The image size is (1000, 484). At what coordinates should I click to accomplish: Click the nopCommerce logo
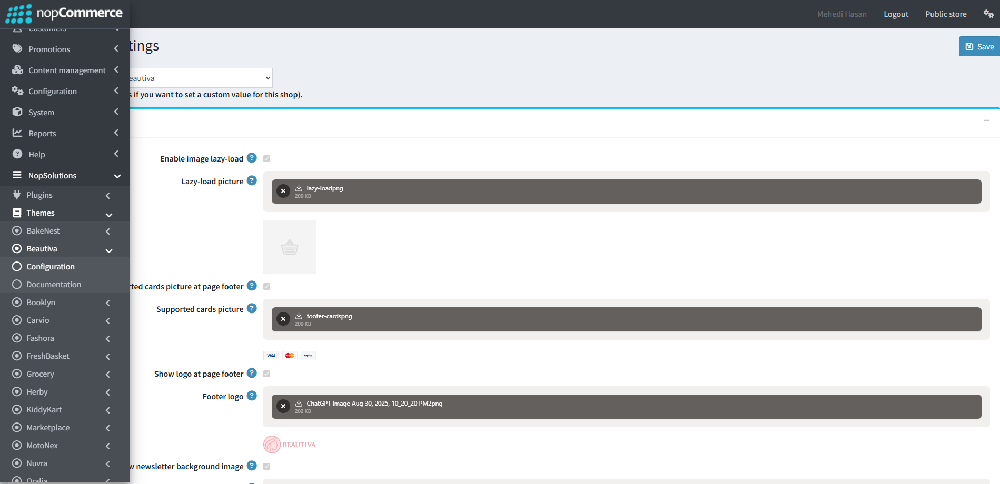coord(64,14)
